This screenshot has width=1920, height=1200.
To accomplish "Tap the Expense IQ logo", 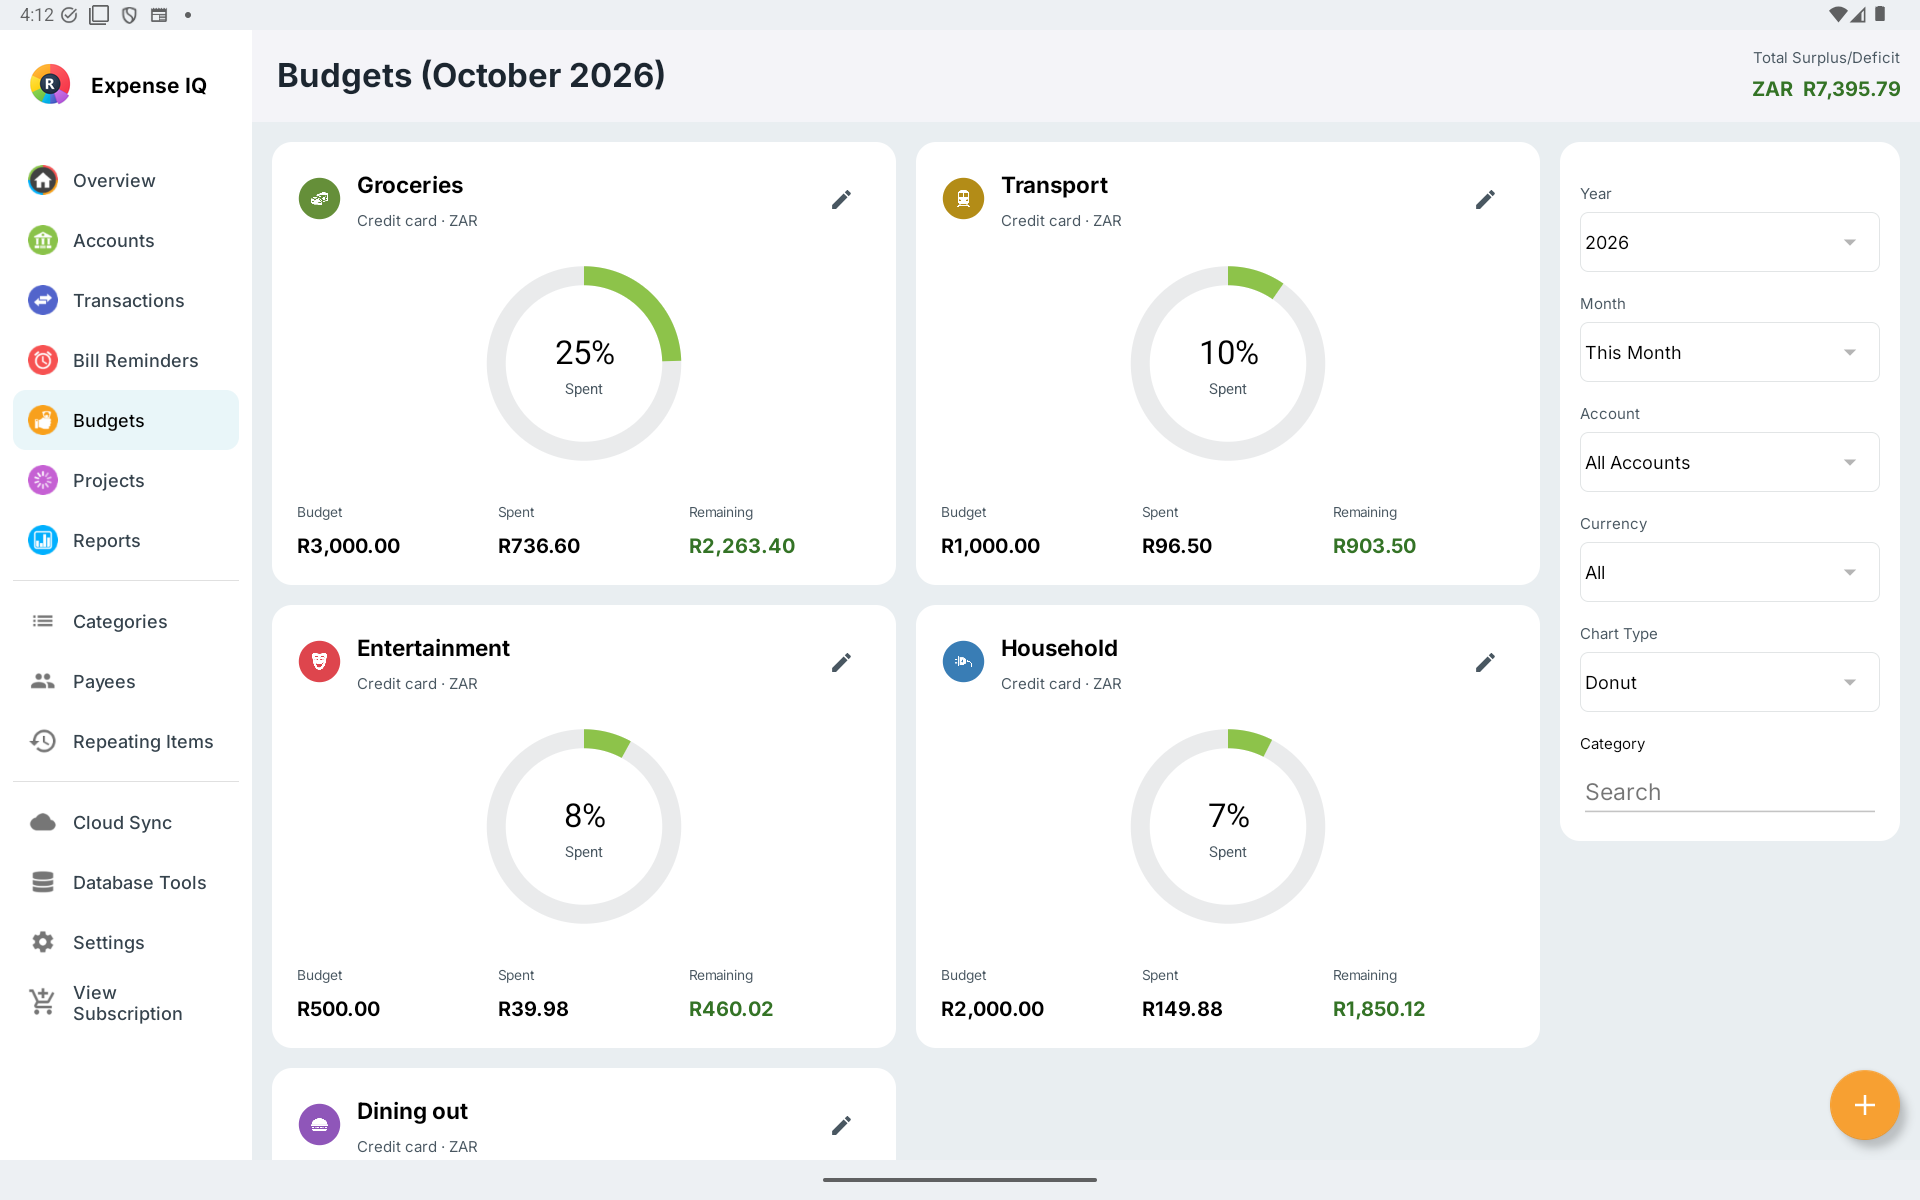I will click(x=50, y=85).
